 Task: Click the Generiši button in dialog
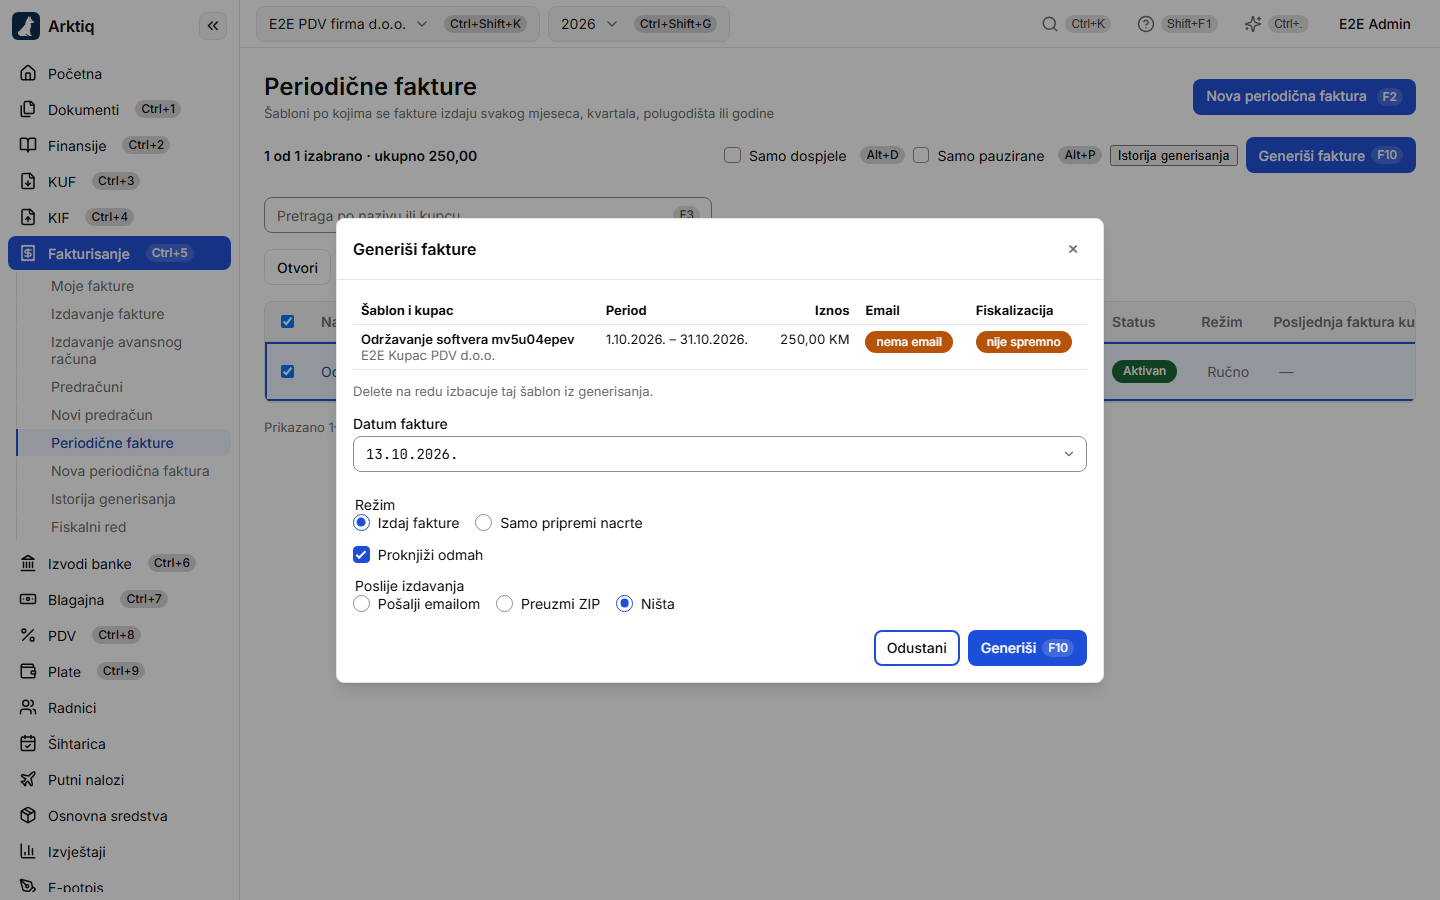point(1027,648)
